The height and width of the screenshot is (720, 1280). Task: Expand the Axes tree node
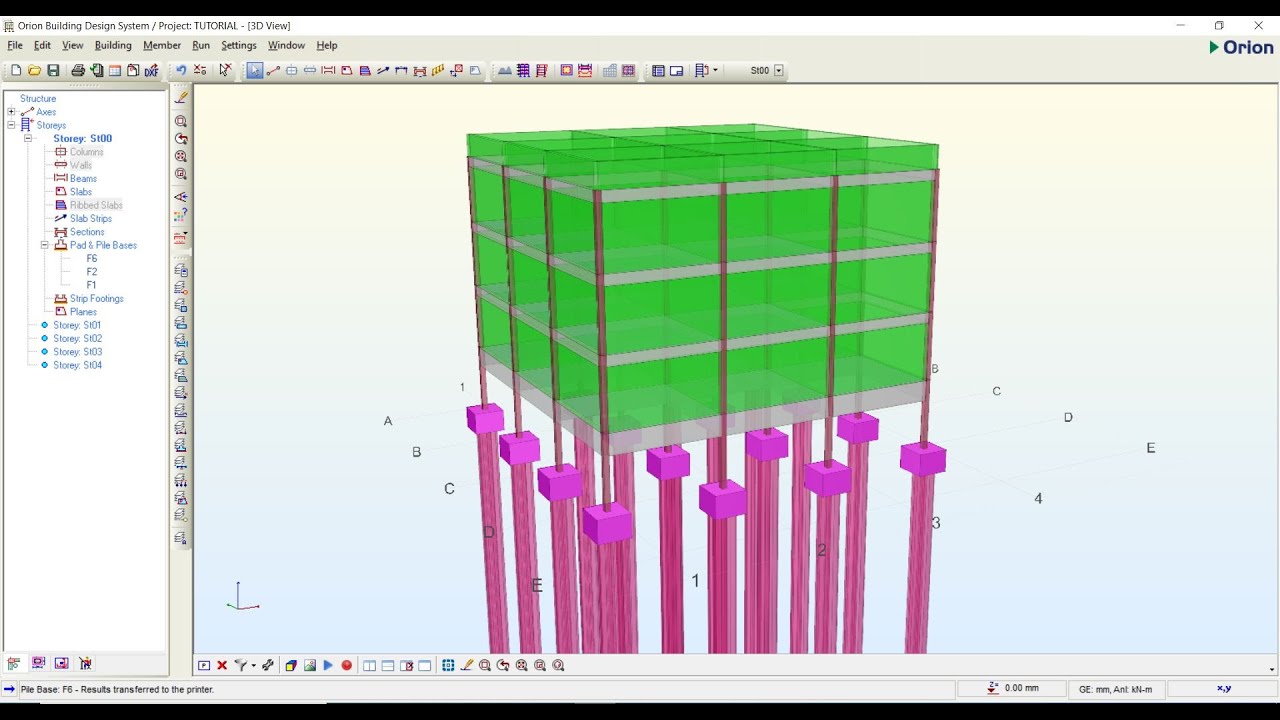[x=11, y=112]
